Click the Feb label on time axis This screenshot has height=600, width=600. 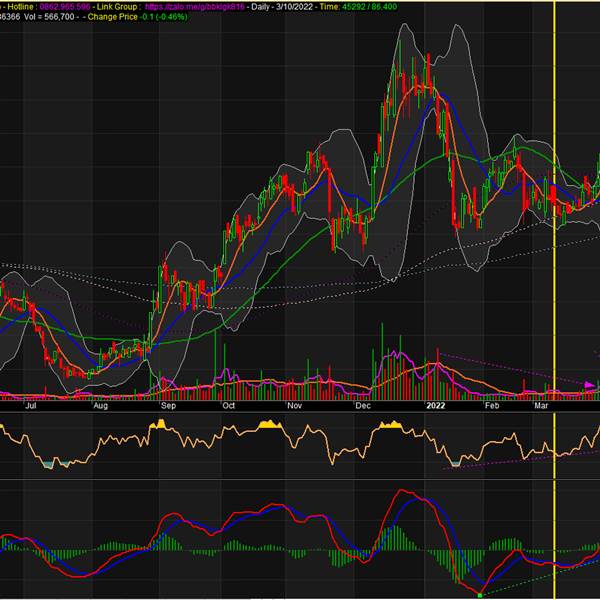click(490, 407)
